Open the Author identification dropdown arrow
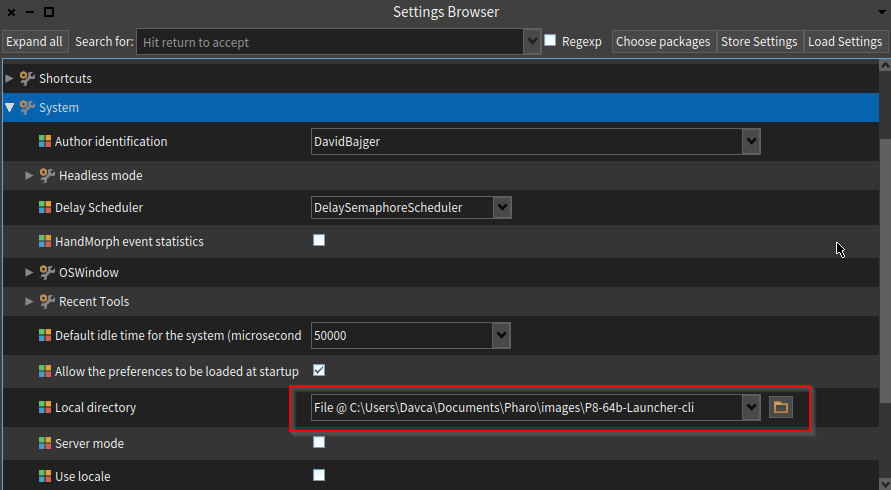Screen dimensions: 891x490 click(x=751, y=142)
